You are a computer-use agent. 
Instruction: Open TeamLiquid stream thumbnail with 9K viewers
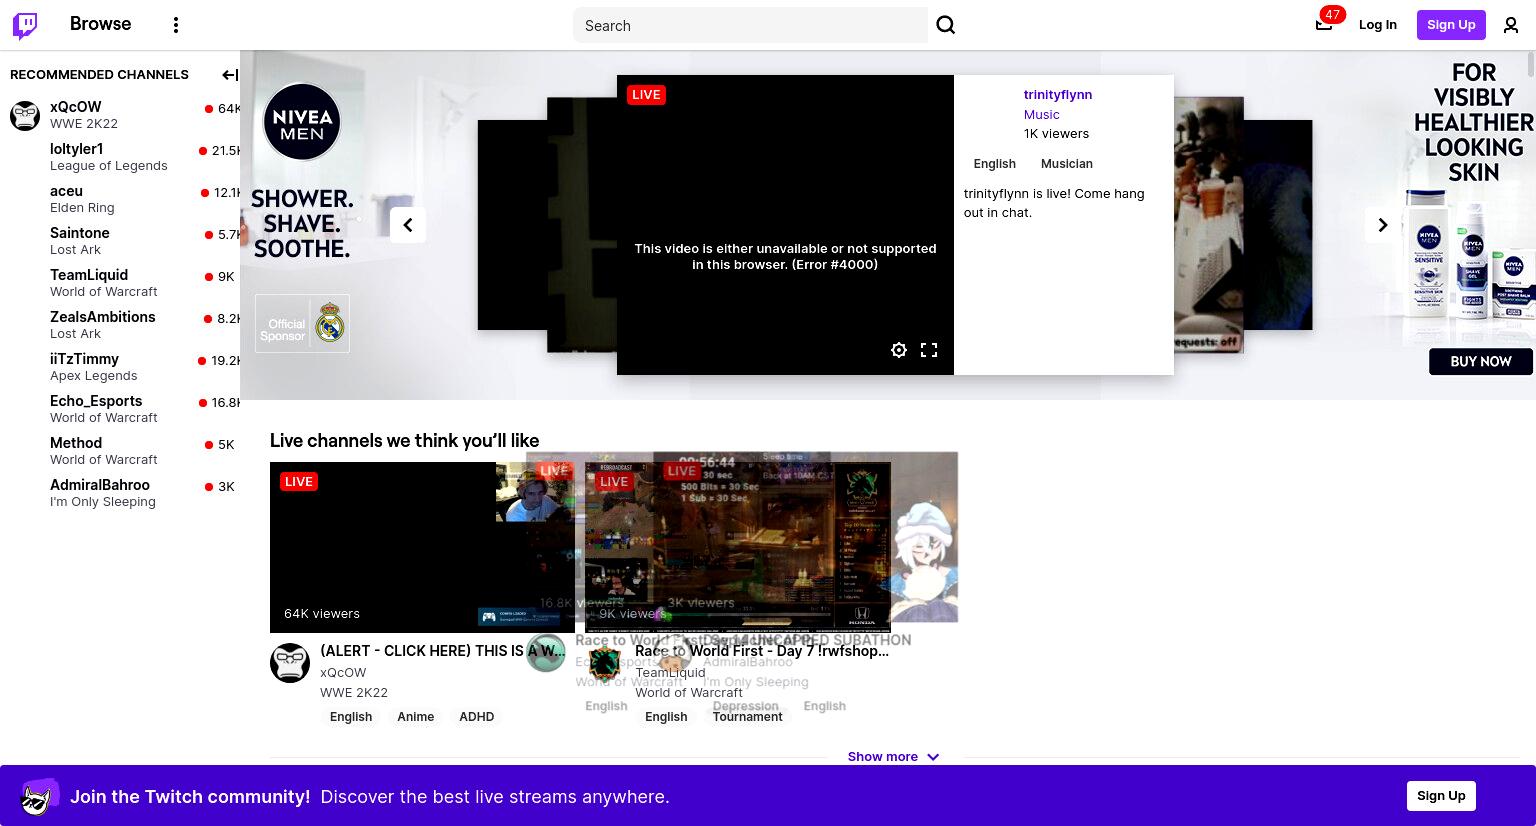(738, 547)
